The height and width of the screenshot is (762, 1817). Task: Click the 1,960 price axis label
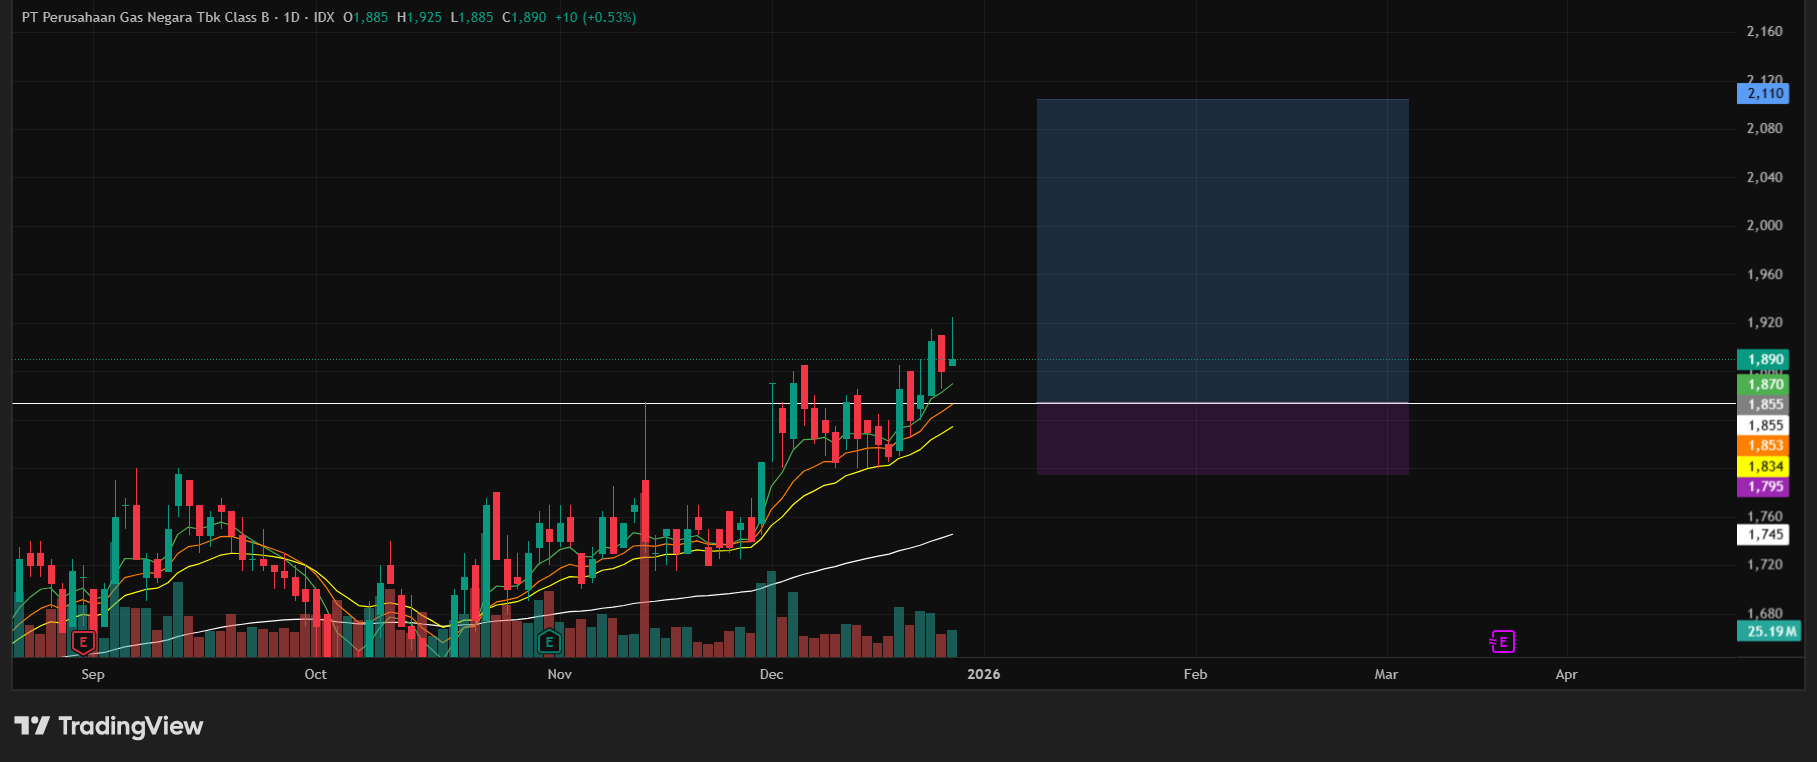click(1764, 274)
